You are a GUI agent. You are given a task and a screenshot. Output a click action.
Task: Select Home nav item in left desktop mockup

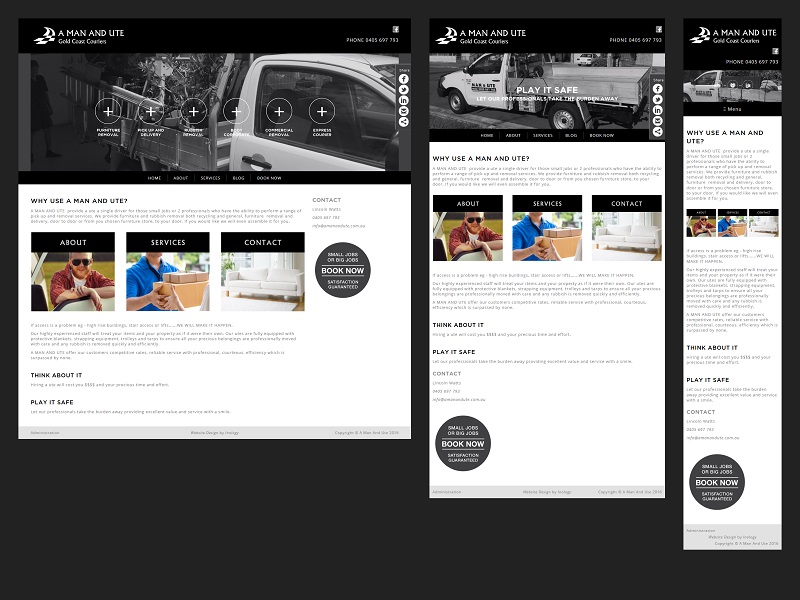(x=154, y=178)
